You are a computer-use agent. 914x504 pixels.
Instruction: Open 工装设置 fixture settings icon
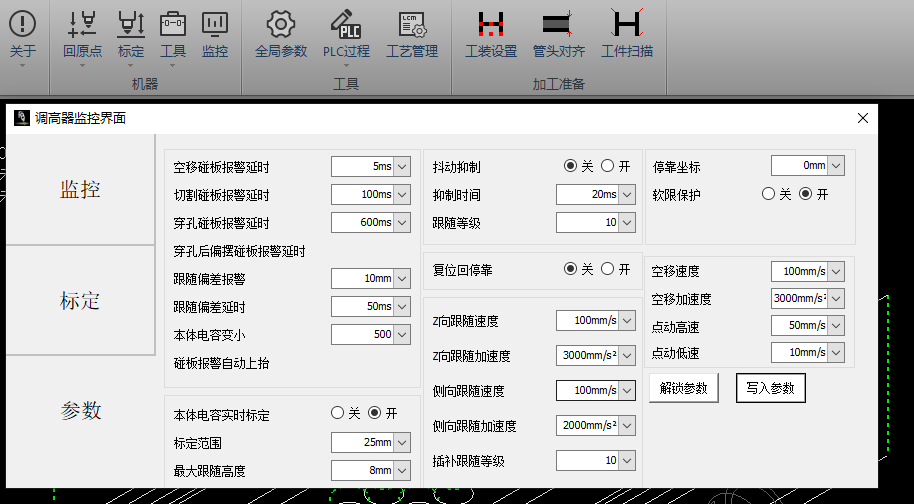pyautogui.click(x=491, y=24)
